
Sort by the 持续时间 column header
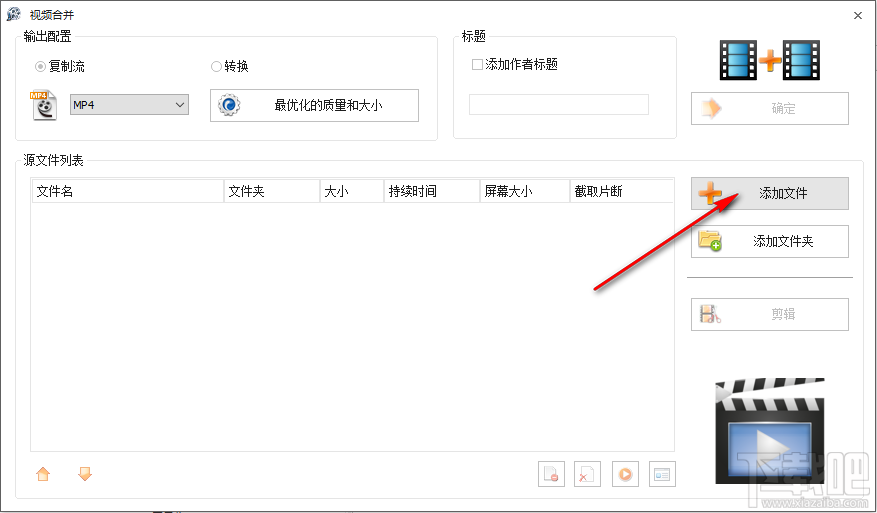(432, 191)
